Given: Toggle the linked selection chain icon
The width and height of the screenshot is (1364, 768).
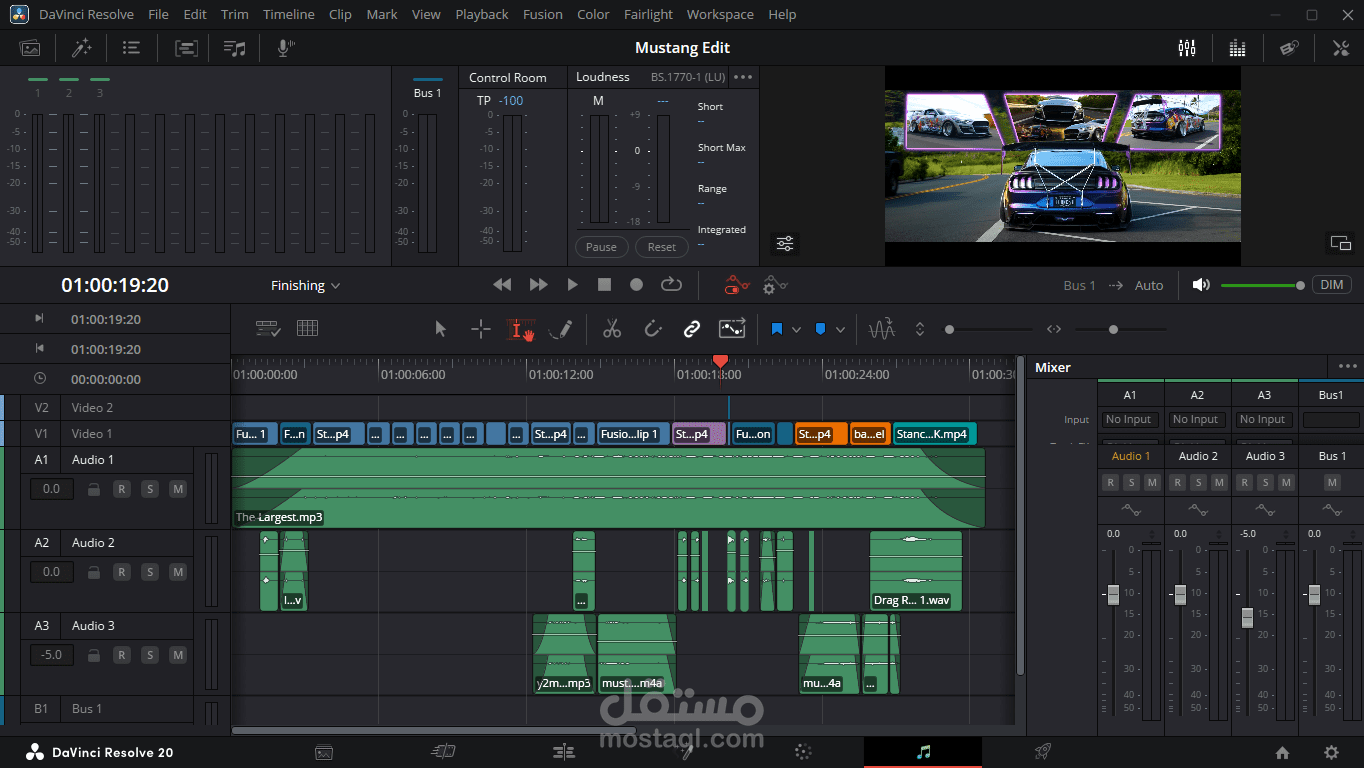Looking at the screenshot, I should (691, 329).
